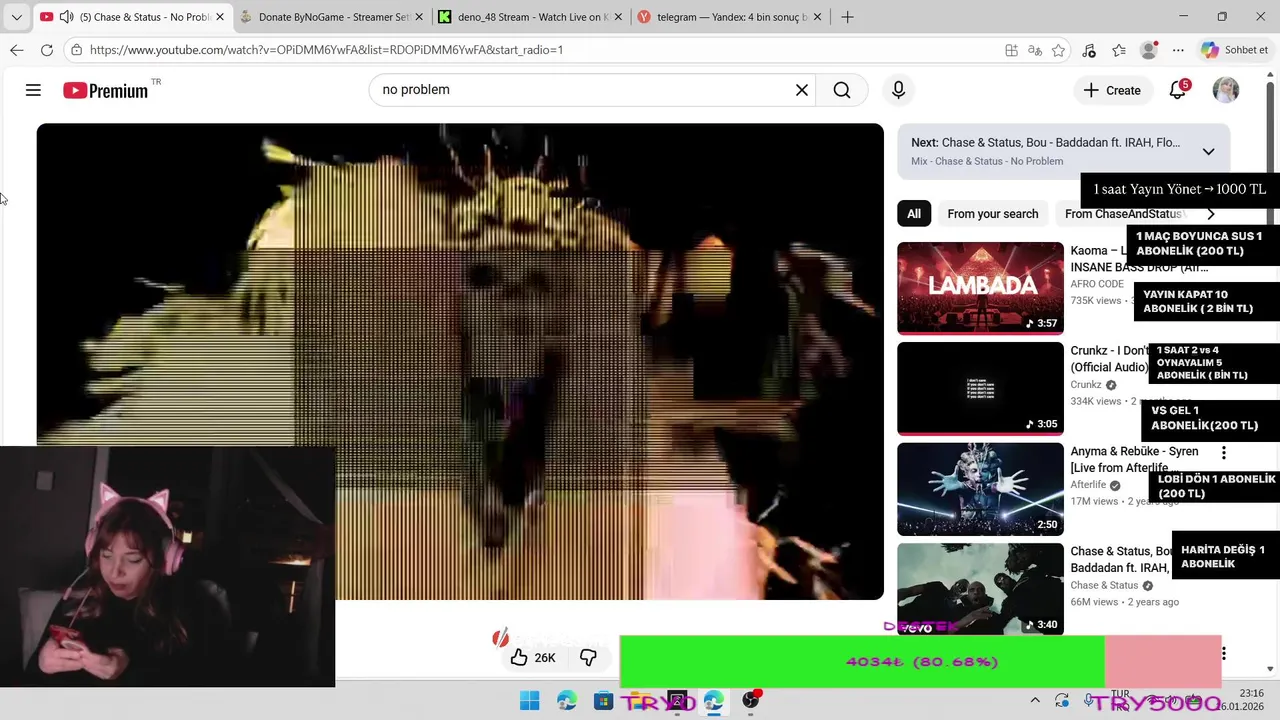Open Copilot 'Sohbet et' button
Viewport: 1280px width, 720px height.
click(1236, 50)
